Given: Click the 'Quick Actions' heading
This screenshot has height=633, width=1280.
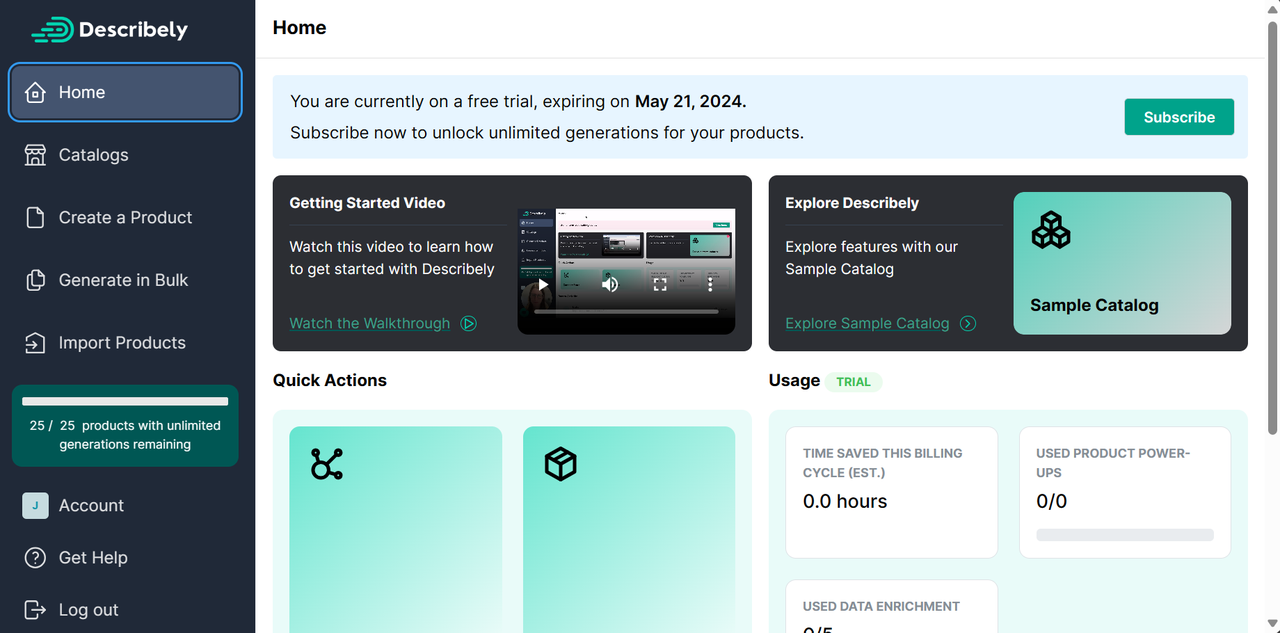Looking at the screenshot, I should coord(330,380).
